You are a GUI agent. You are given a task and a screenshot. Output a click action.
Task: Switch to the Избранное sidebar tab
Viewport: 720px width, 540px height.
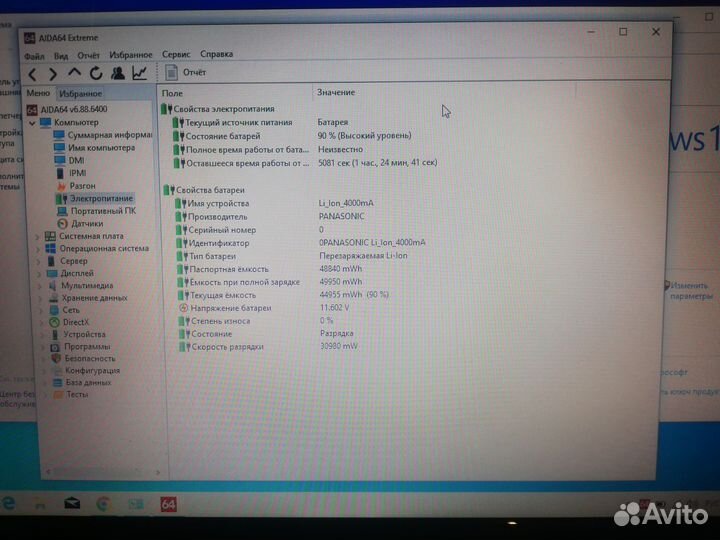[80, 94]
